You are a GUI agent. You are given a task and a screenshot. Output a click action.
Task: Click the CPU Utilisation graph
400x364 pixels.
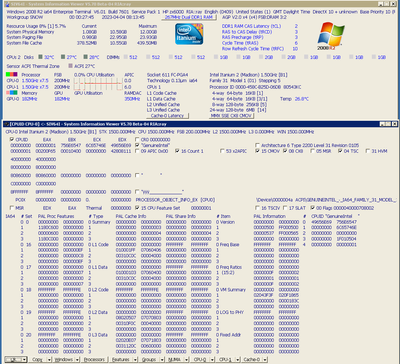(x=98, y=84)
